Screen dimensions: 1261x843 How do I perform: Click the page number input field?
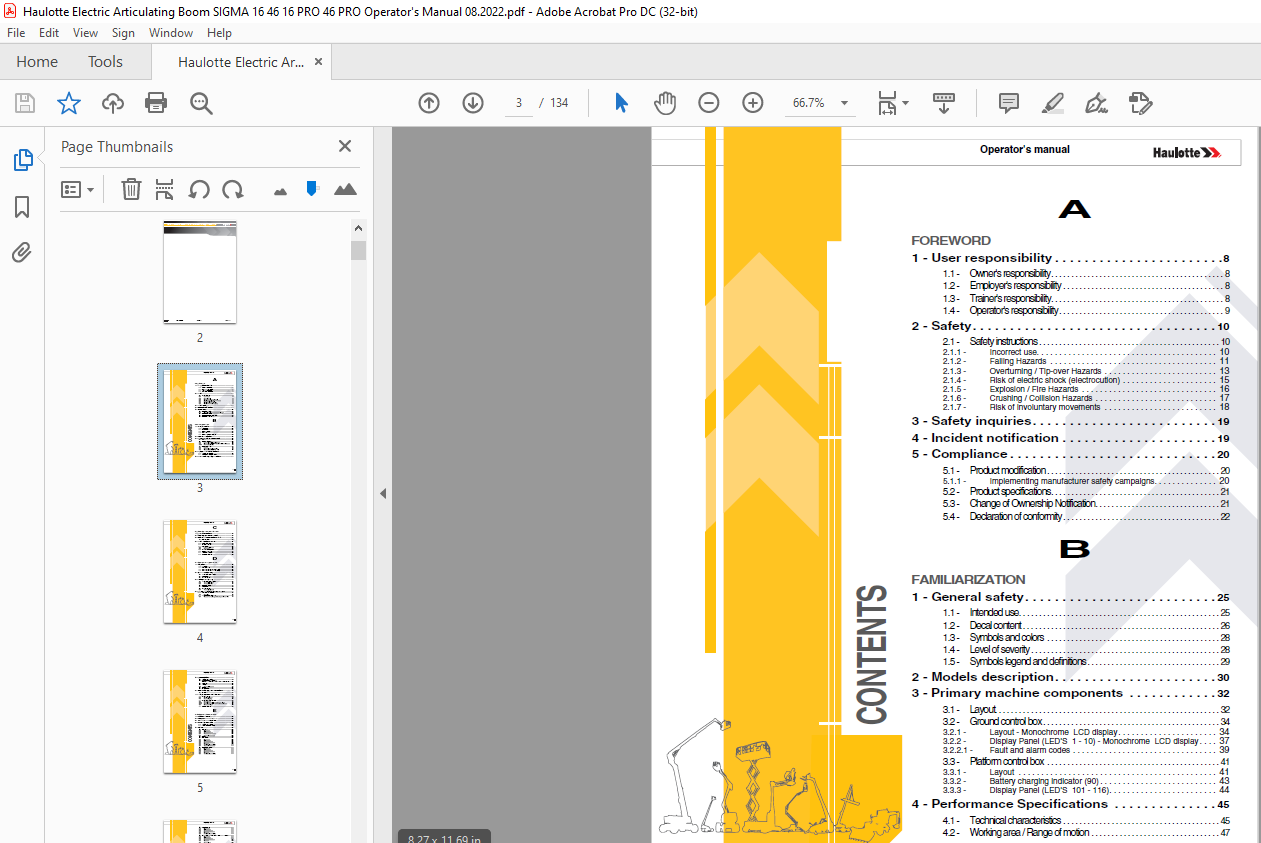click(x=519, y=103)
